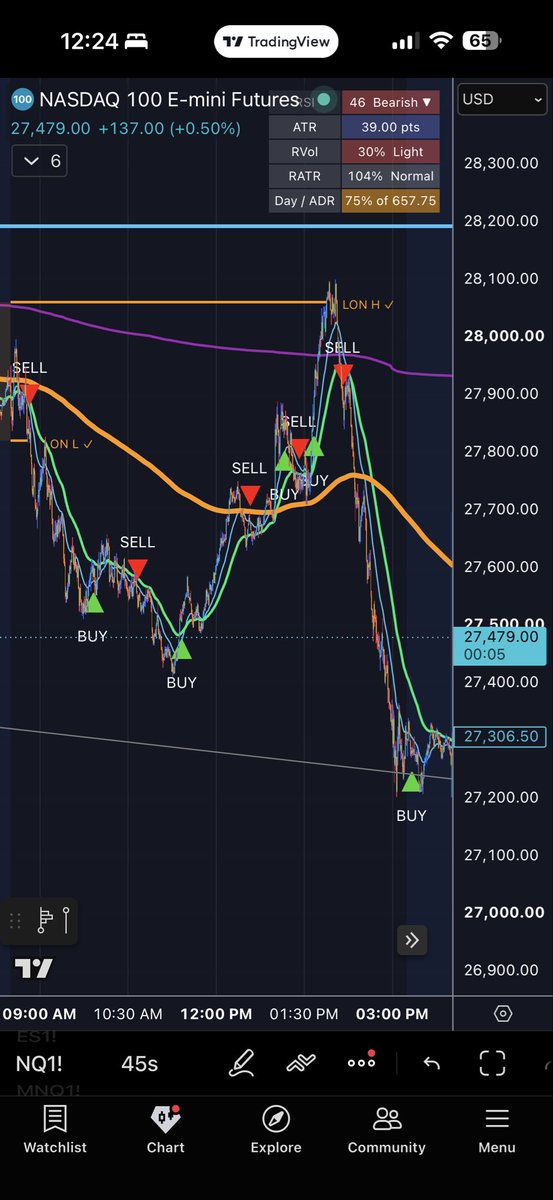Tap the 12:24 clock in the status bar

coord(89,42)
